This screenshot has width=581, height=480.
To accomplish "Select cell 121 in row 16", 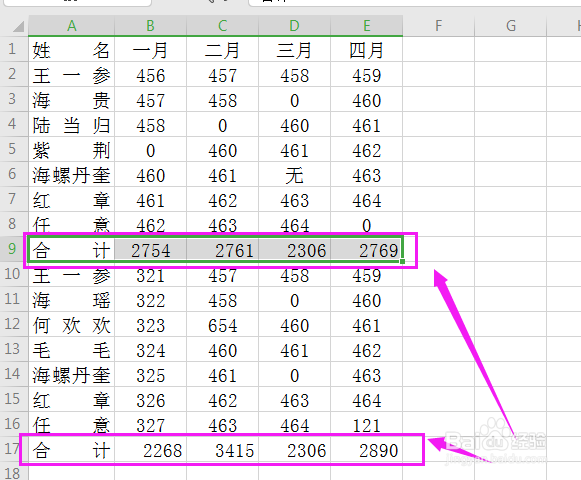I will 366,425.
